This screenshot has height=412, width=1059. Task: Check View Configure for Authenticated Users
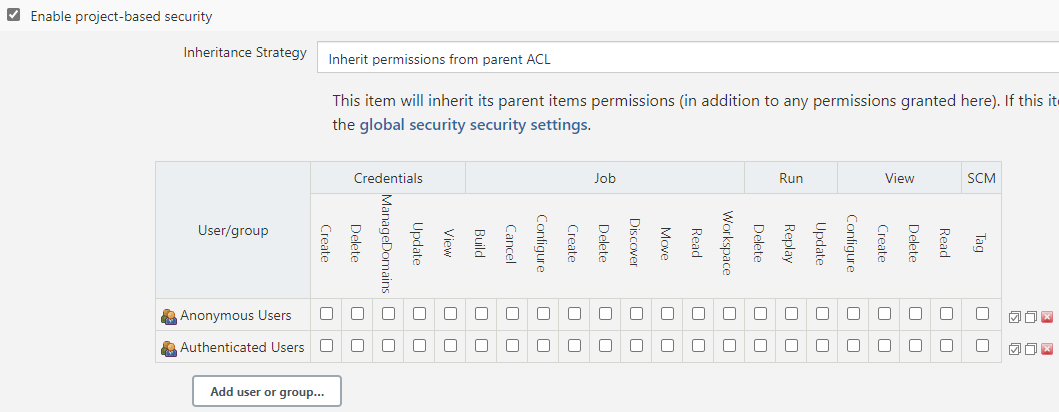pyautogui.click(x=853, y=346)
